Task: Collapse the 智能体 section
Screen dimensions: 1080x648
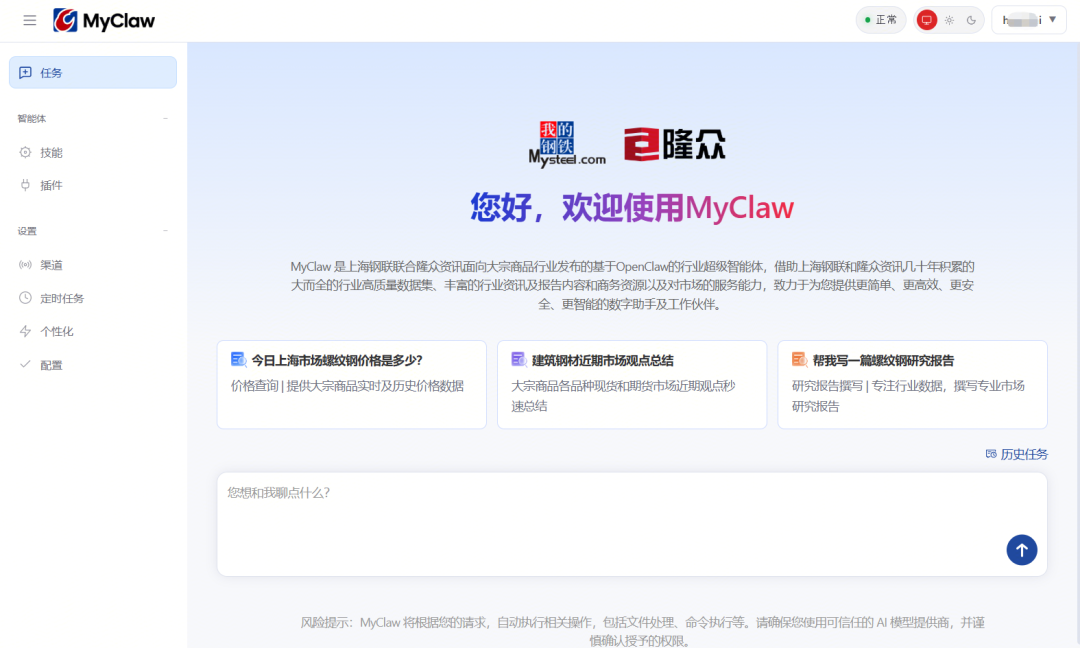Action: click(x=165, y=118)
